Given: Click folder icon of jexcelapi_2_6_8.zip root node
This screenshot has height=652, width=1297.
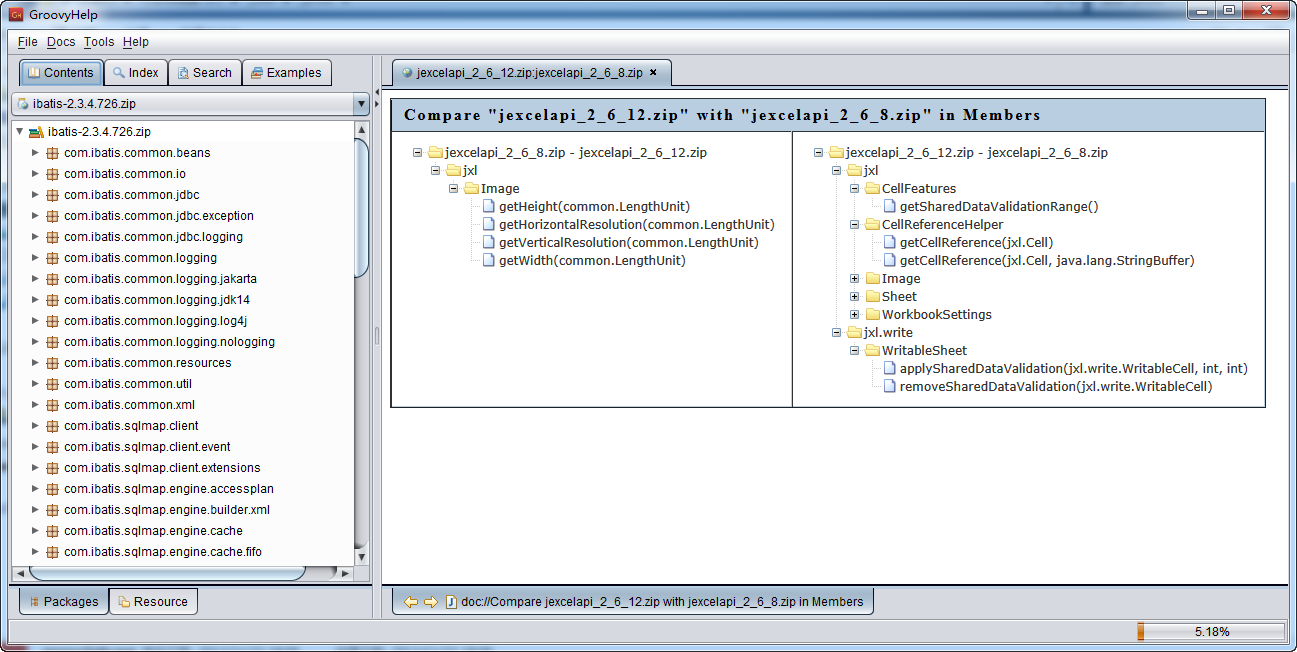Looking at the screenshot, I should [x=435, y=153].
